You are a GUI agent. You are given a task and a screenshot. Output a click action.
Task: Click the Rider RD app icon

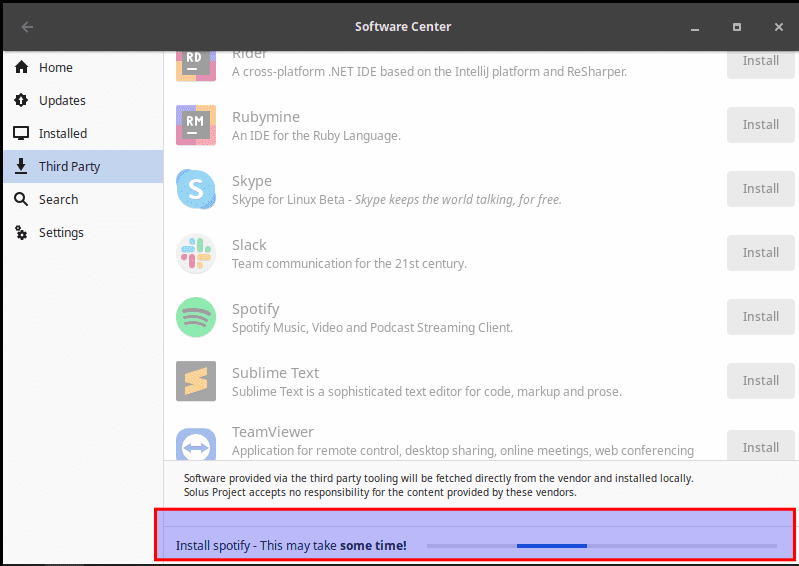[x=196, y=66]
